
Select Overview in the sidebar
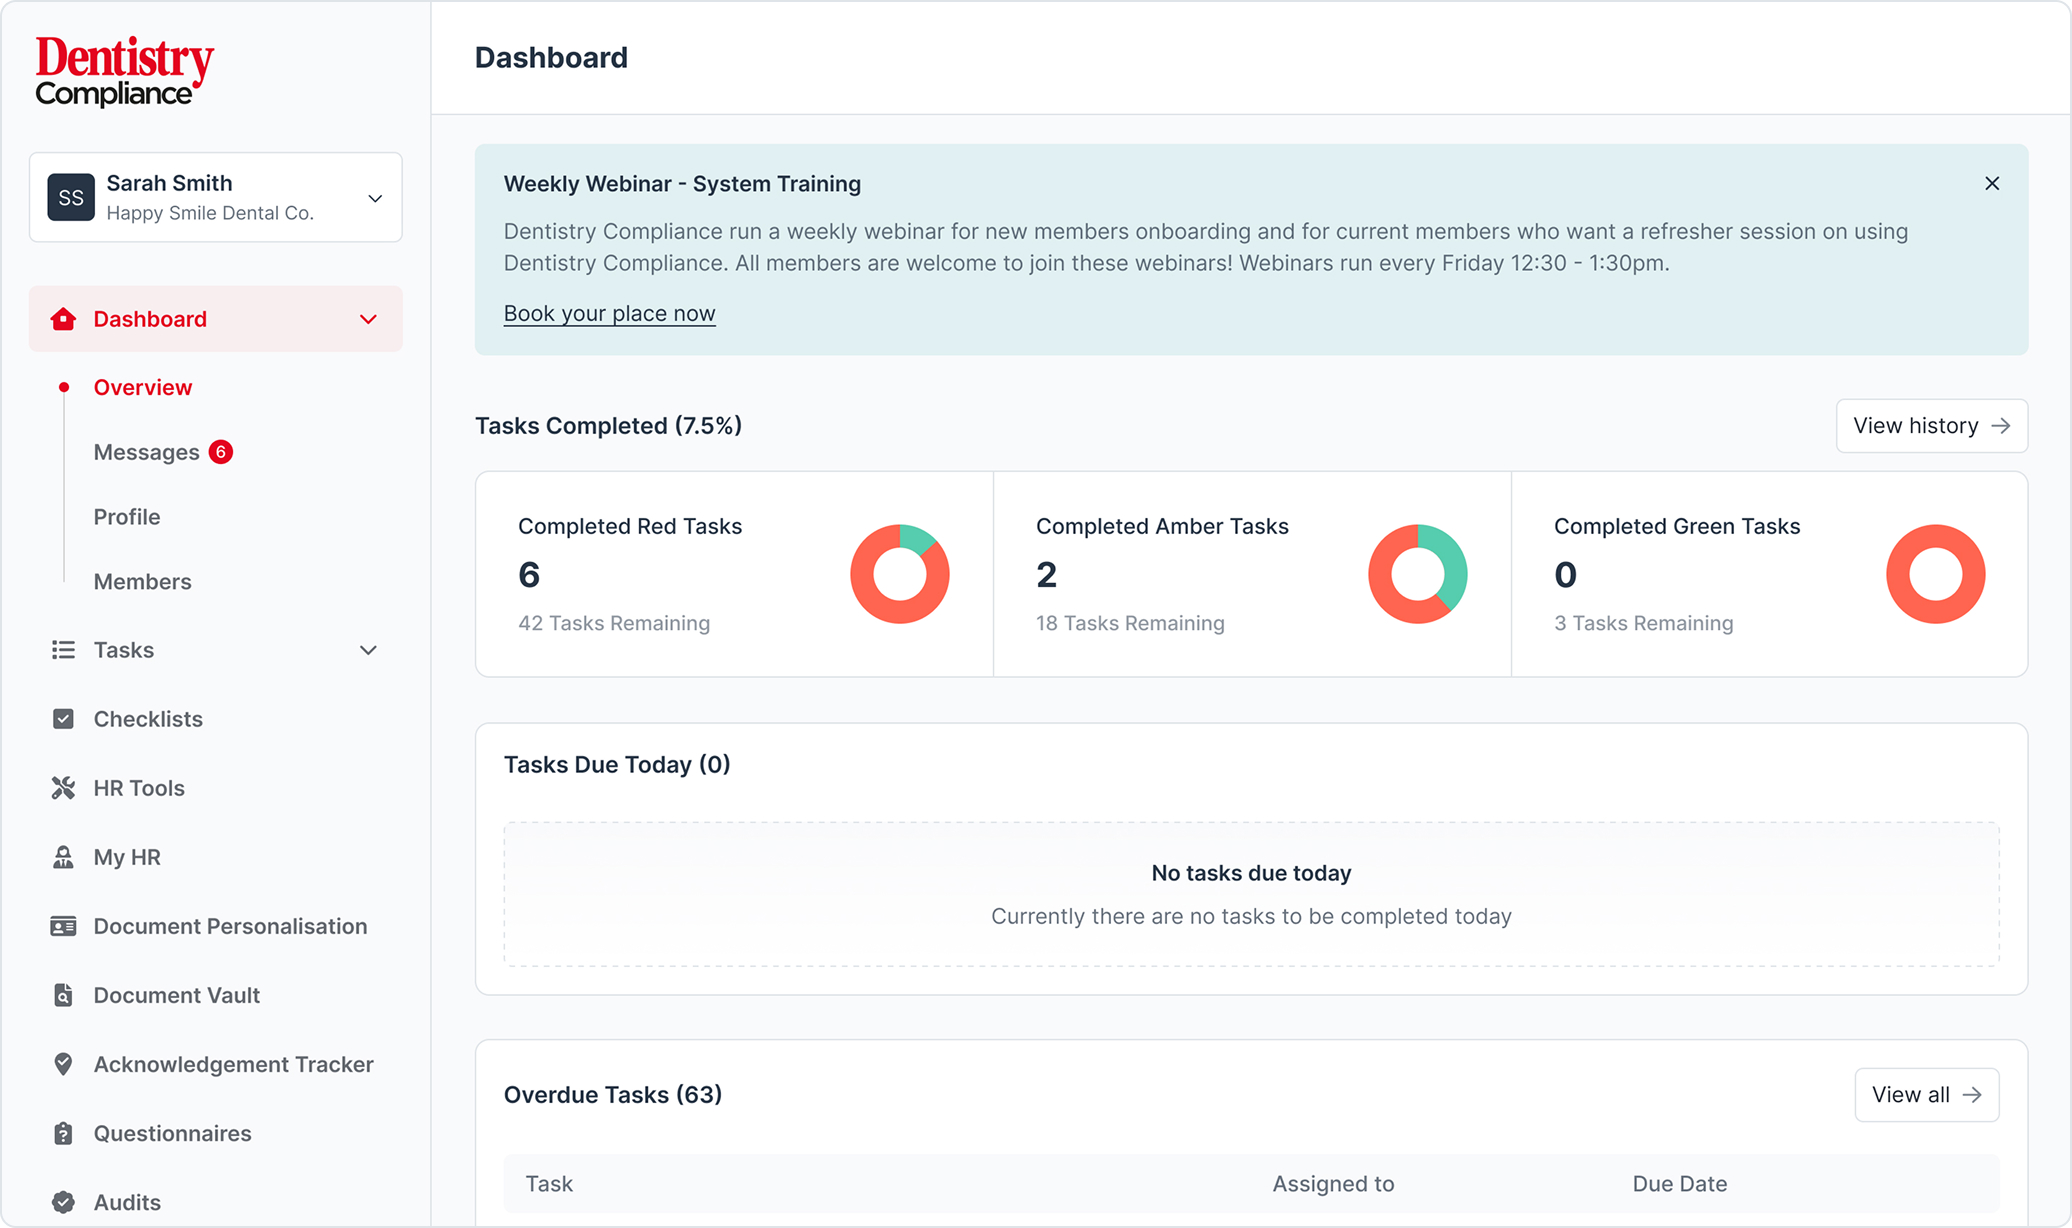tap(142, 387)
